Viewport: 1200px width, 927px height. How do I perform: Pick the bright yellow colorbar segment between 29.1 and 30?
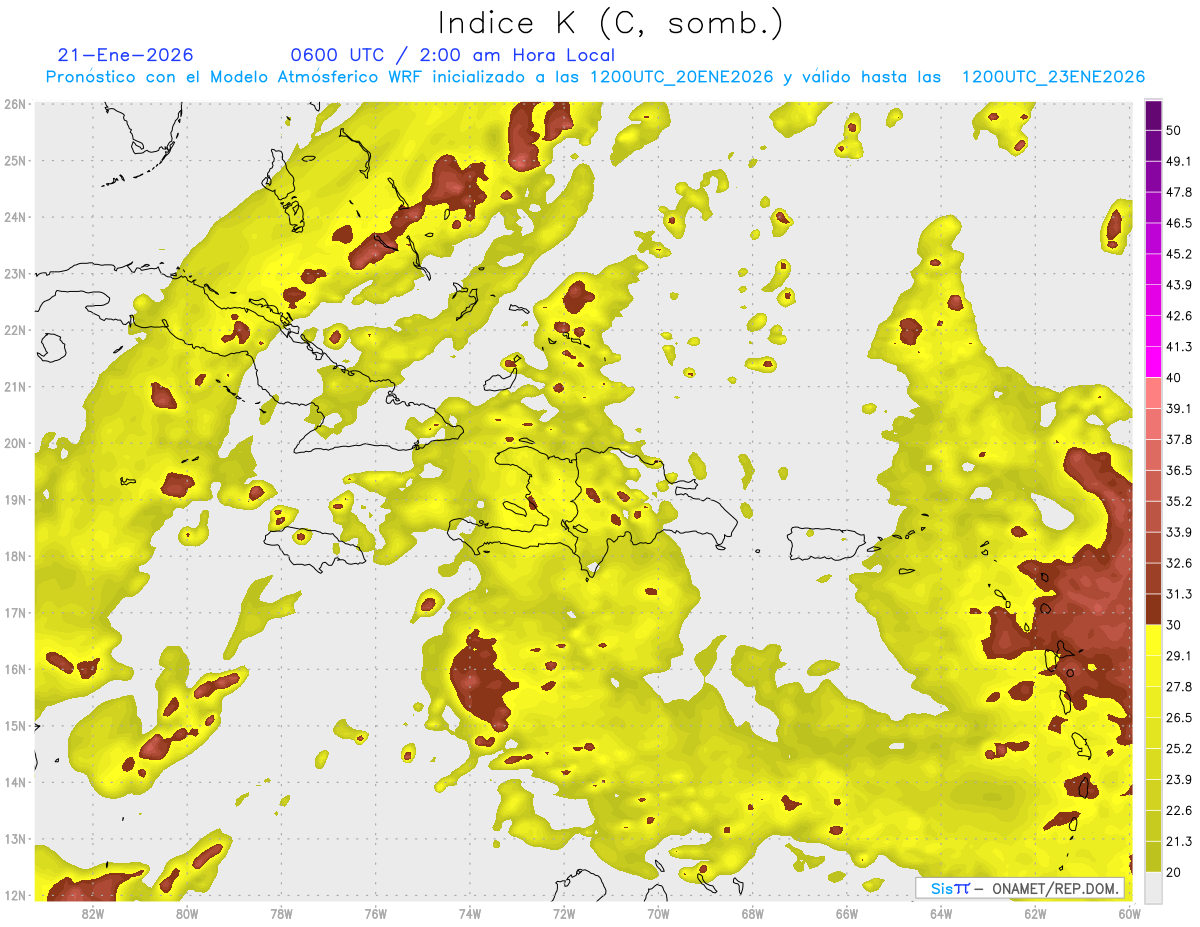coord(1153,640)
